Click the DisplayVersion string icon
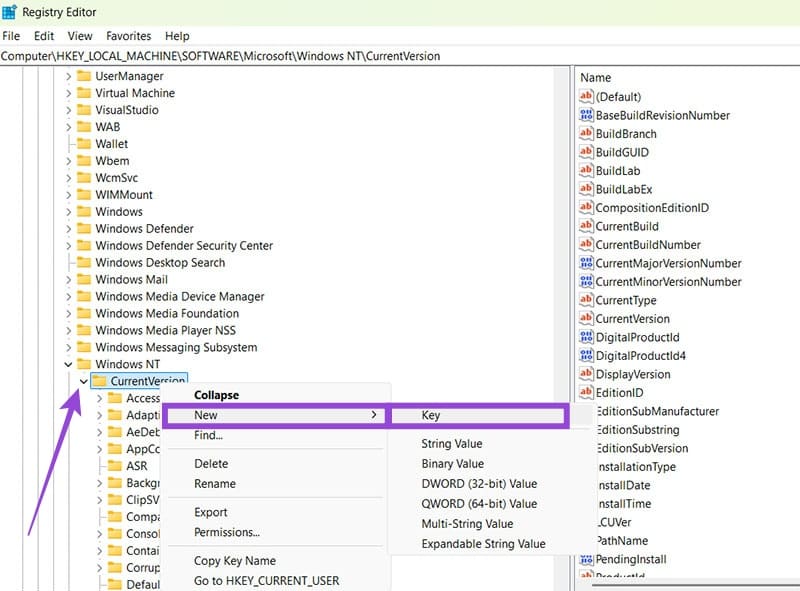The width and height of the screenshot is (800, 591). click(x=586, y=374)
